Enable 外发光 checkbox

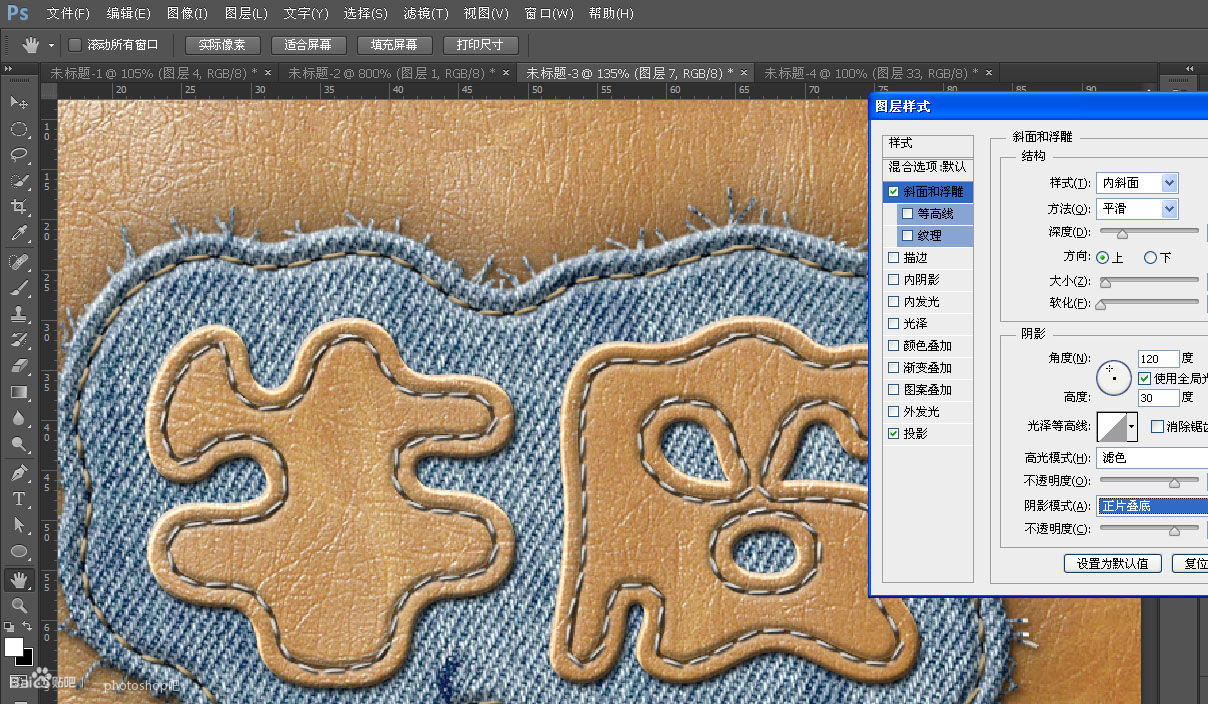click(x=893, y=411)
